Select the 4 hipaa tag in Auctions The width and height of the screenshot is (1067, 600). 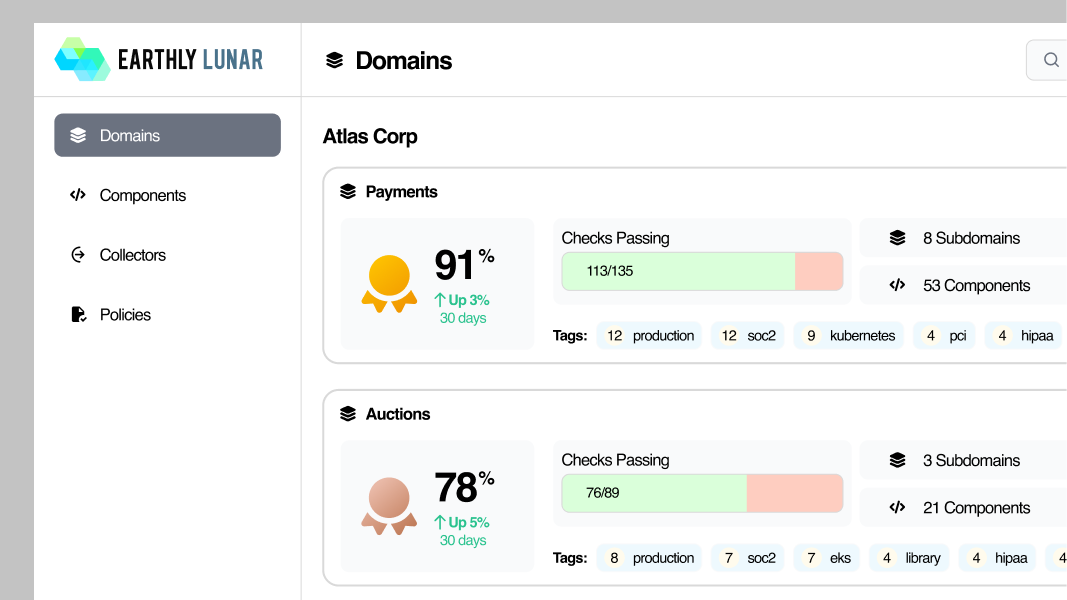click(997, 558)
